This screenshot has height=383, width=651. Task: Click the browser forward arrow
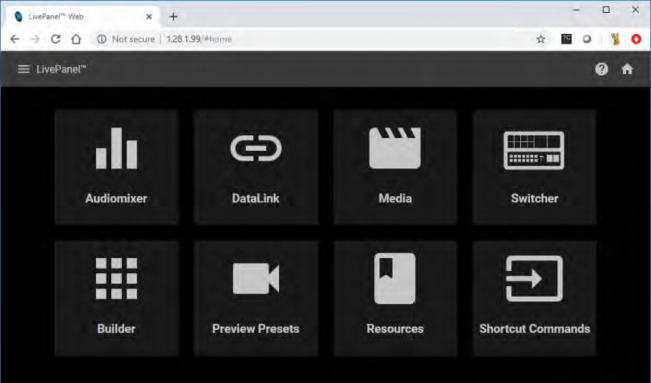coord(35,39)
